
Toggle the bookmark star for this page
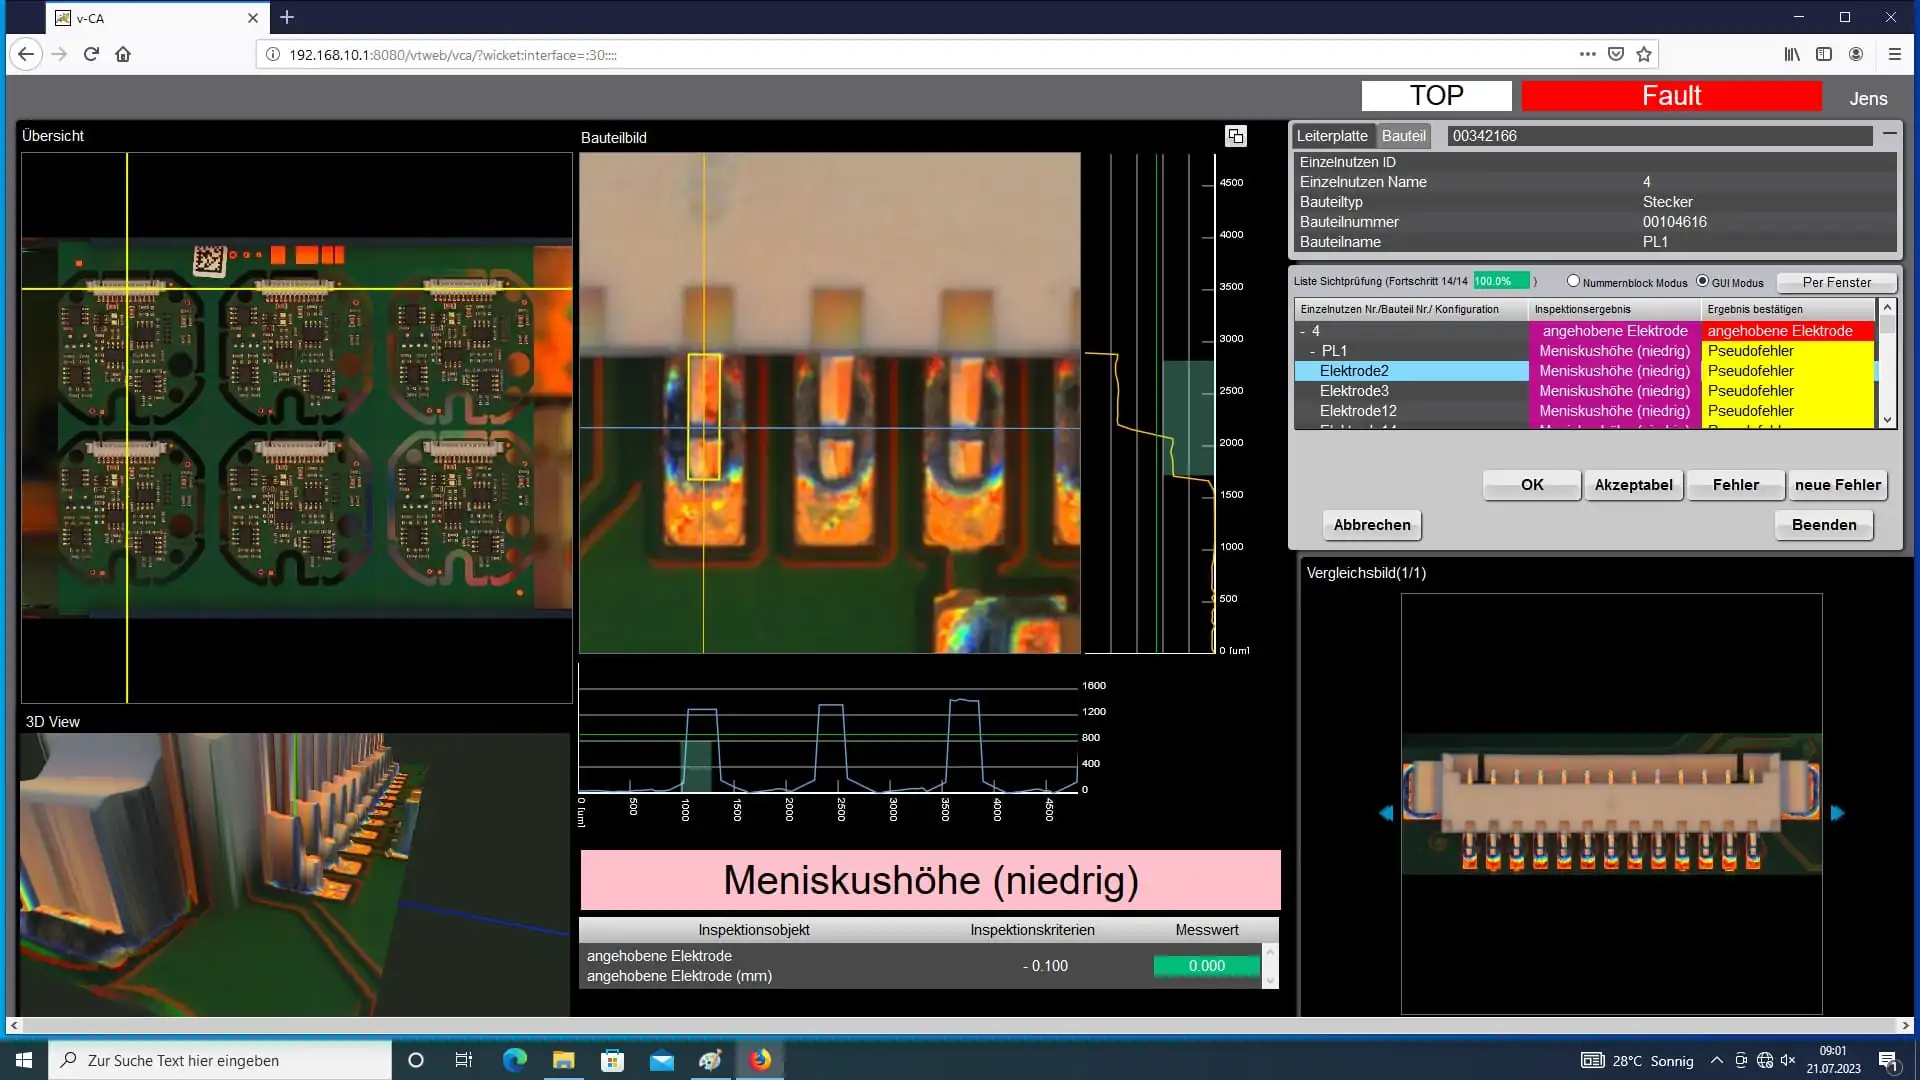[x=1643, y=54]
